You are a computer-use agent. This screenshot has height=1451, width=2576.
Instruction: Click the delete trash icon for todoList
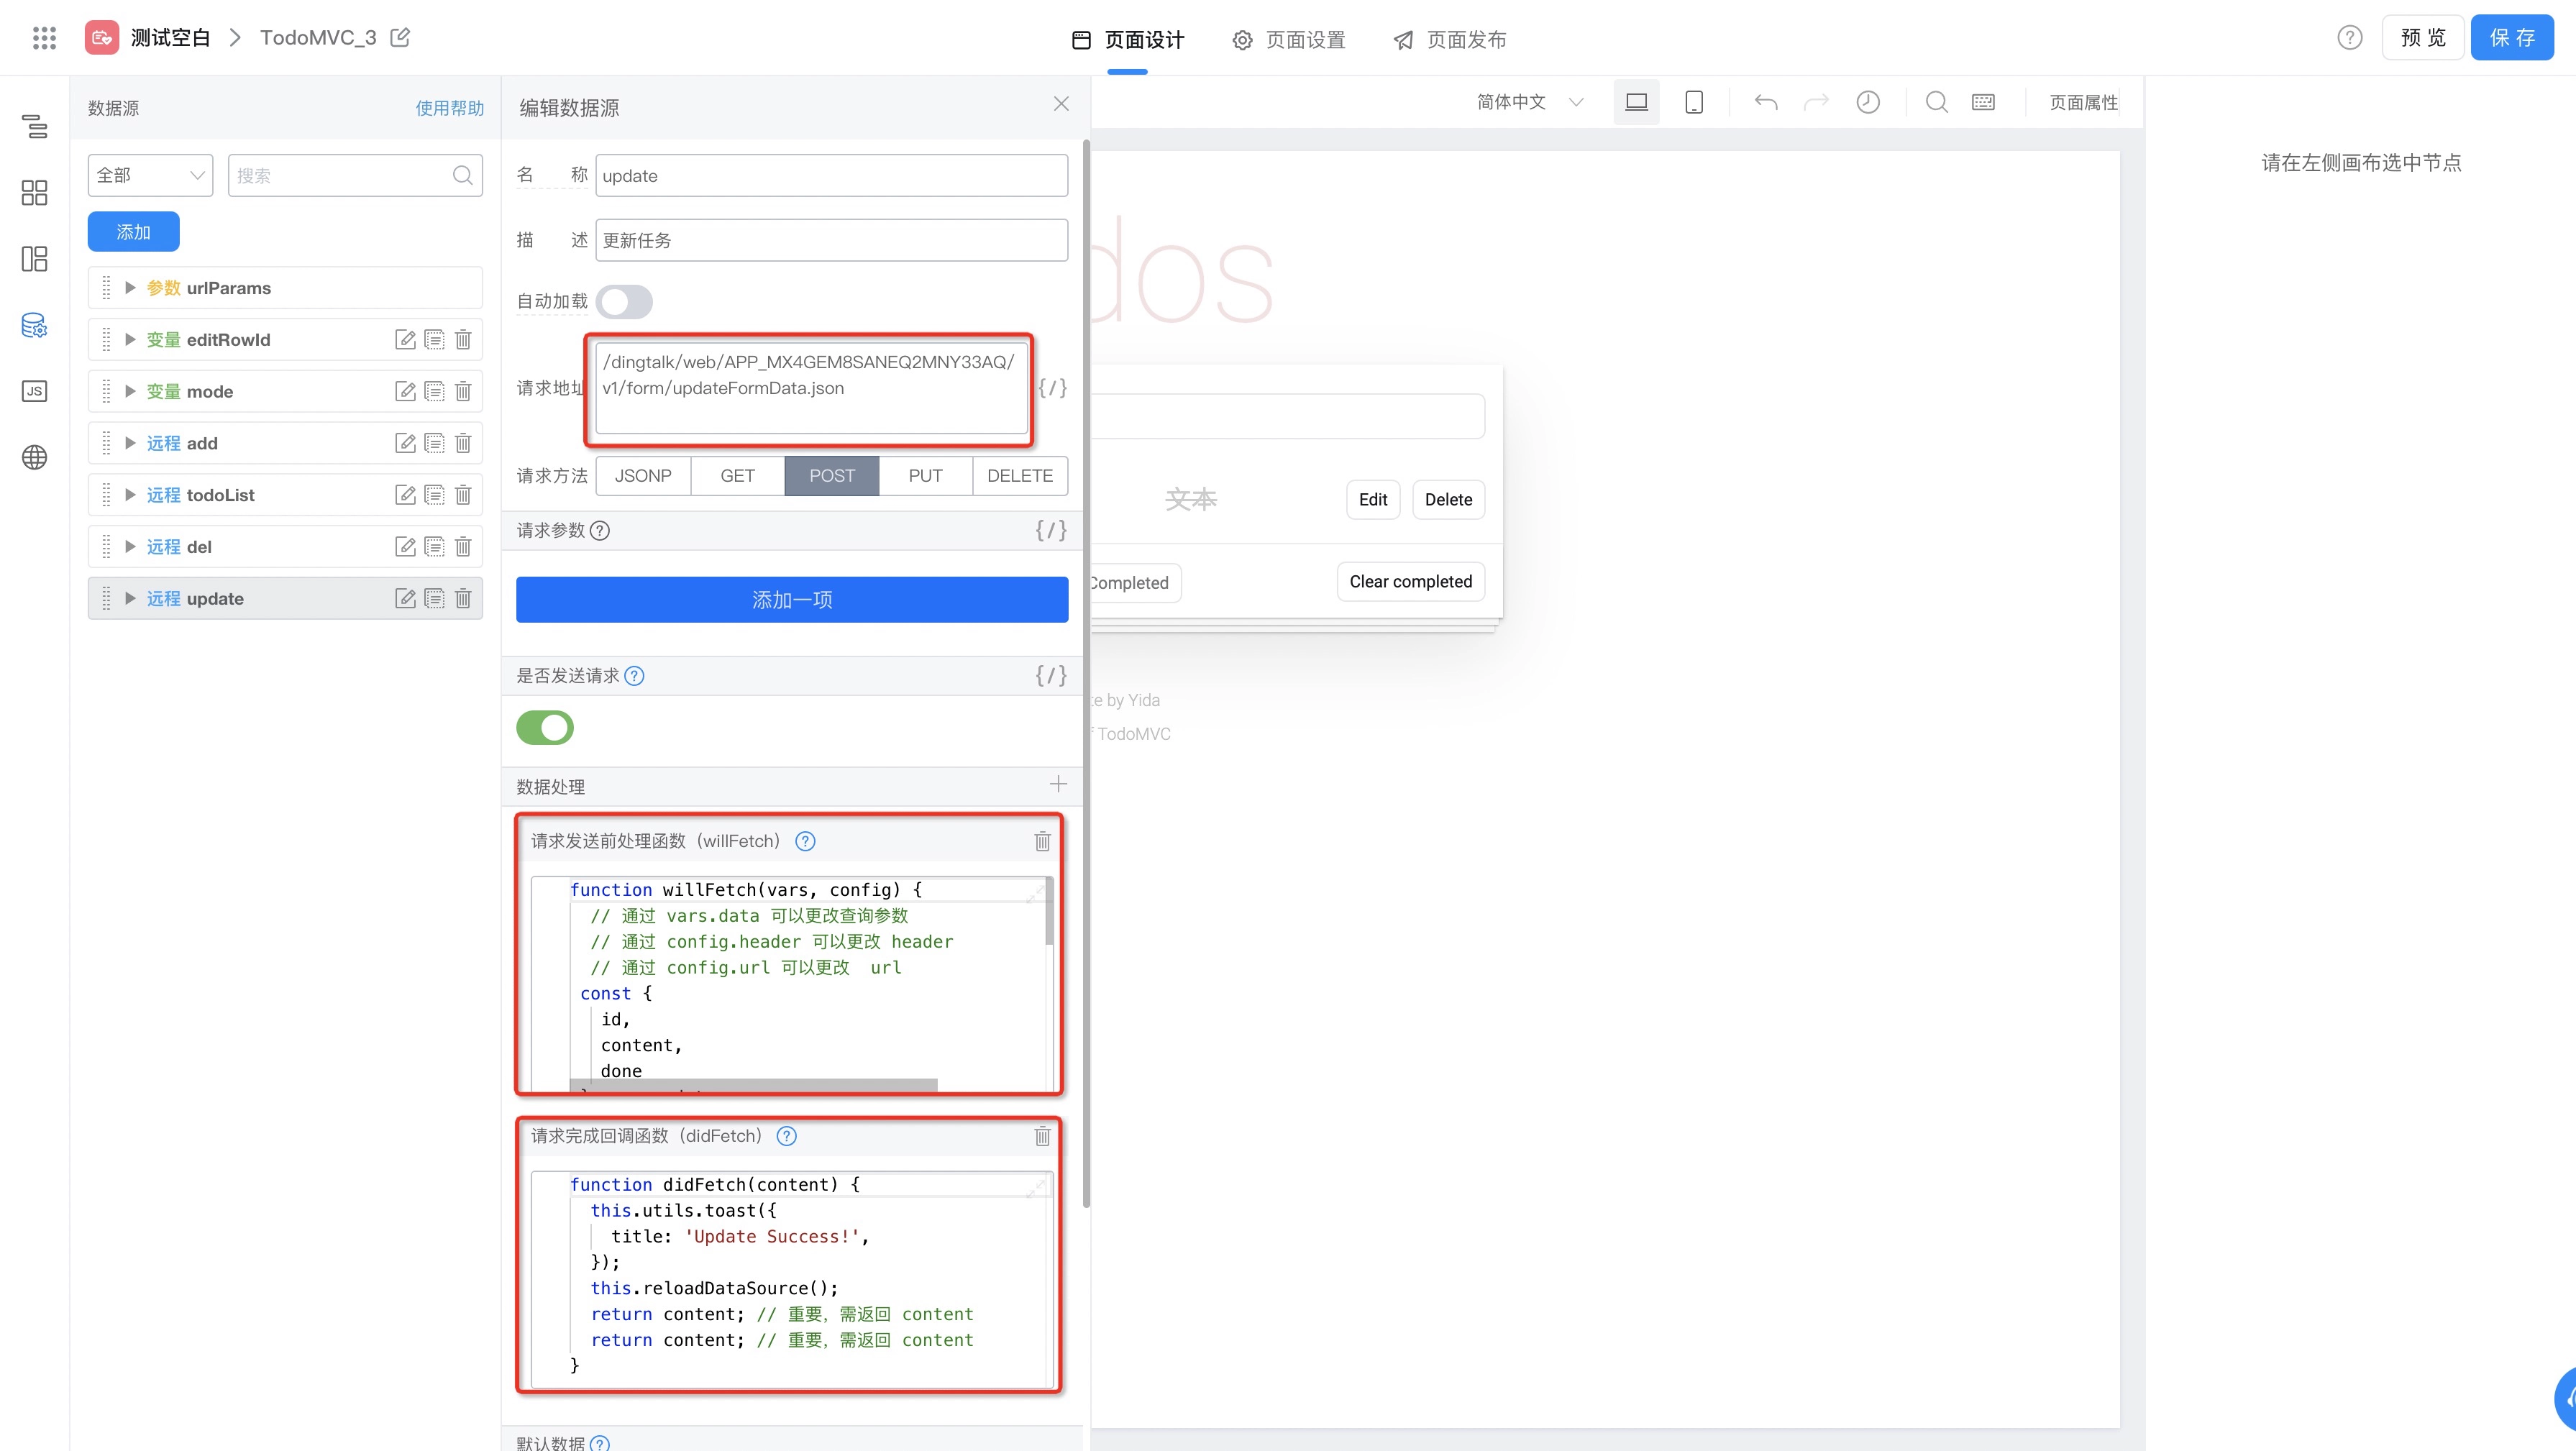click(x=463, y=495)
